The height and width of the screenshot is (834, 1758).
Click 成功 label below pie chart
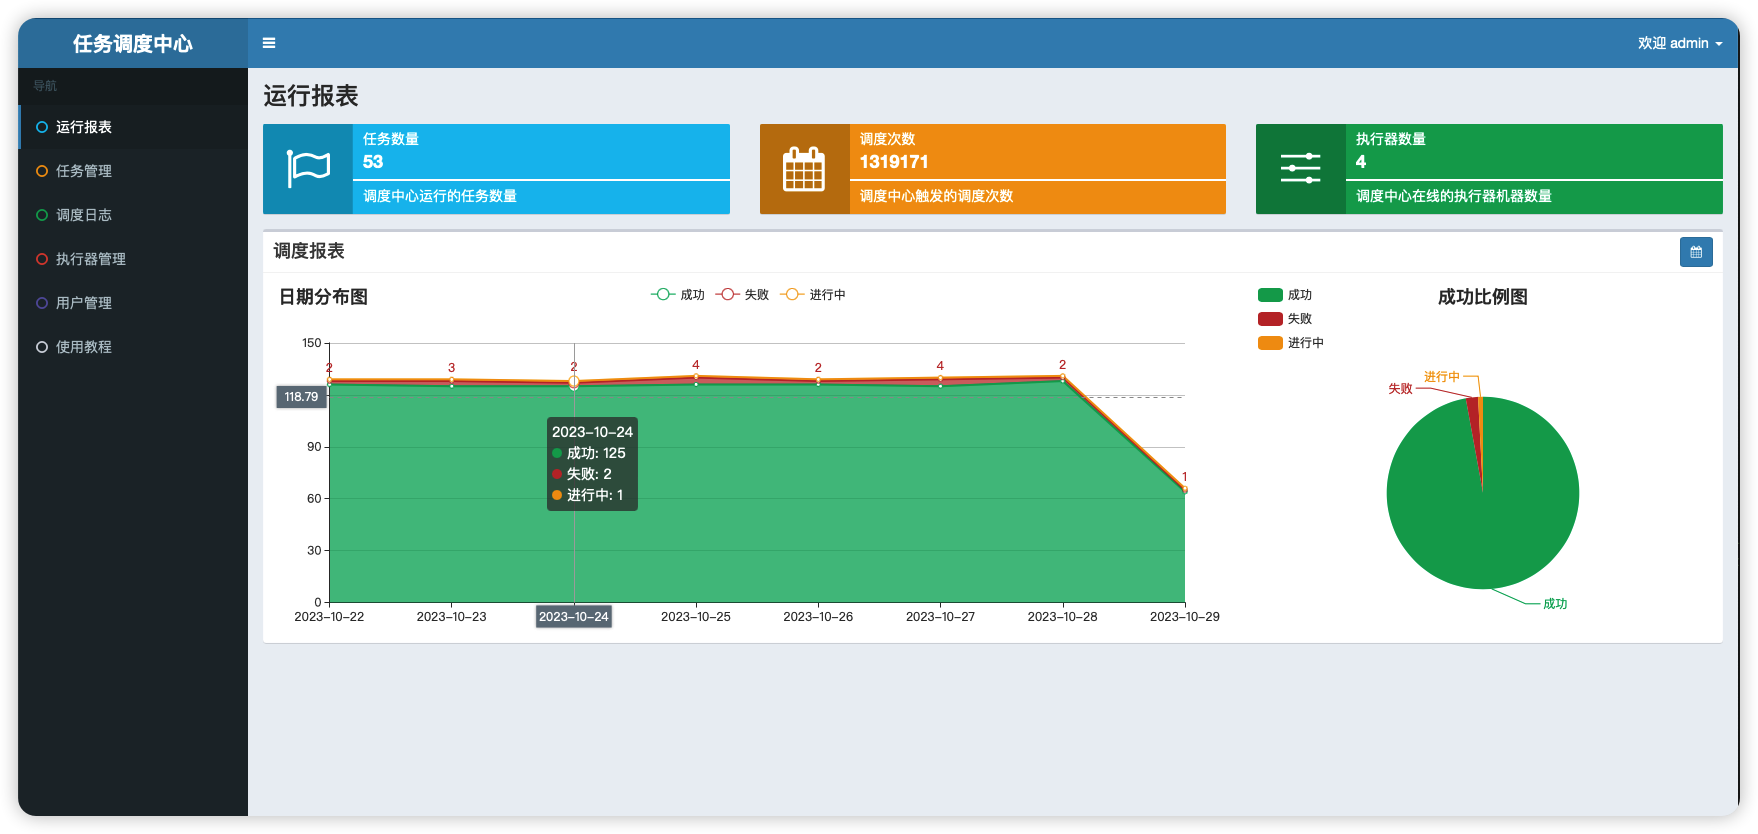click(1555, 604)
